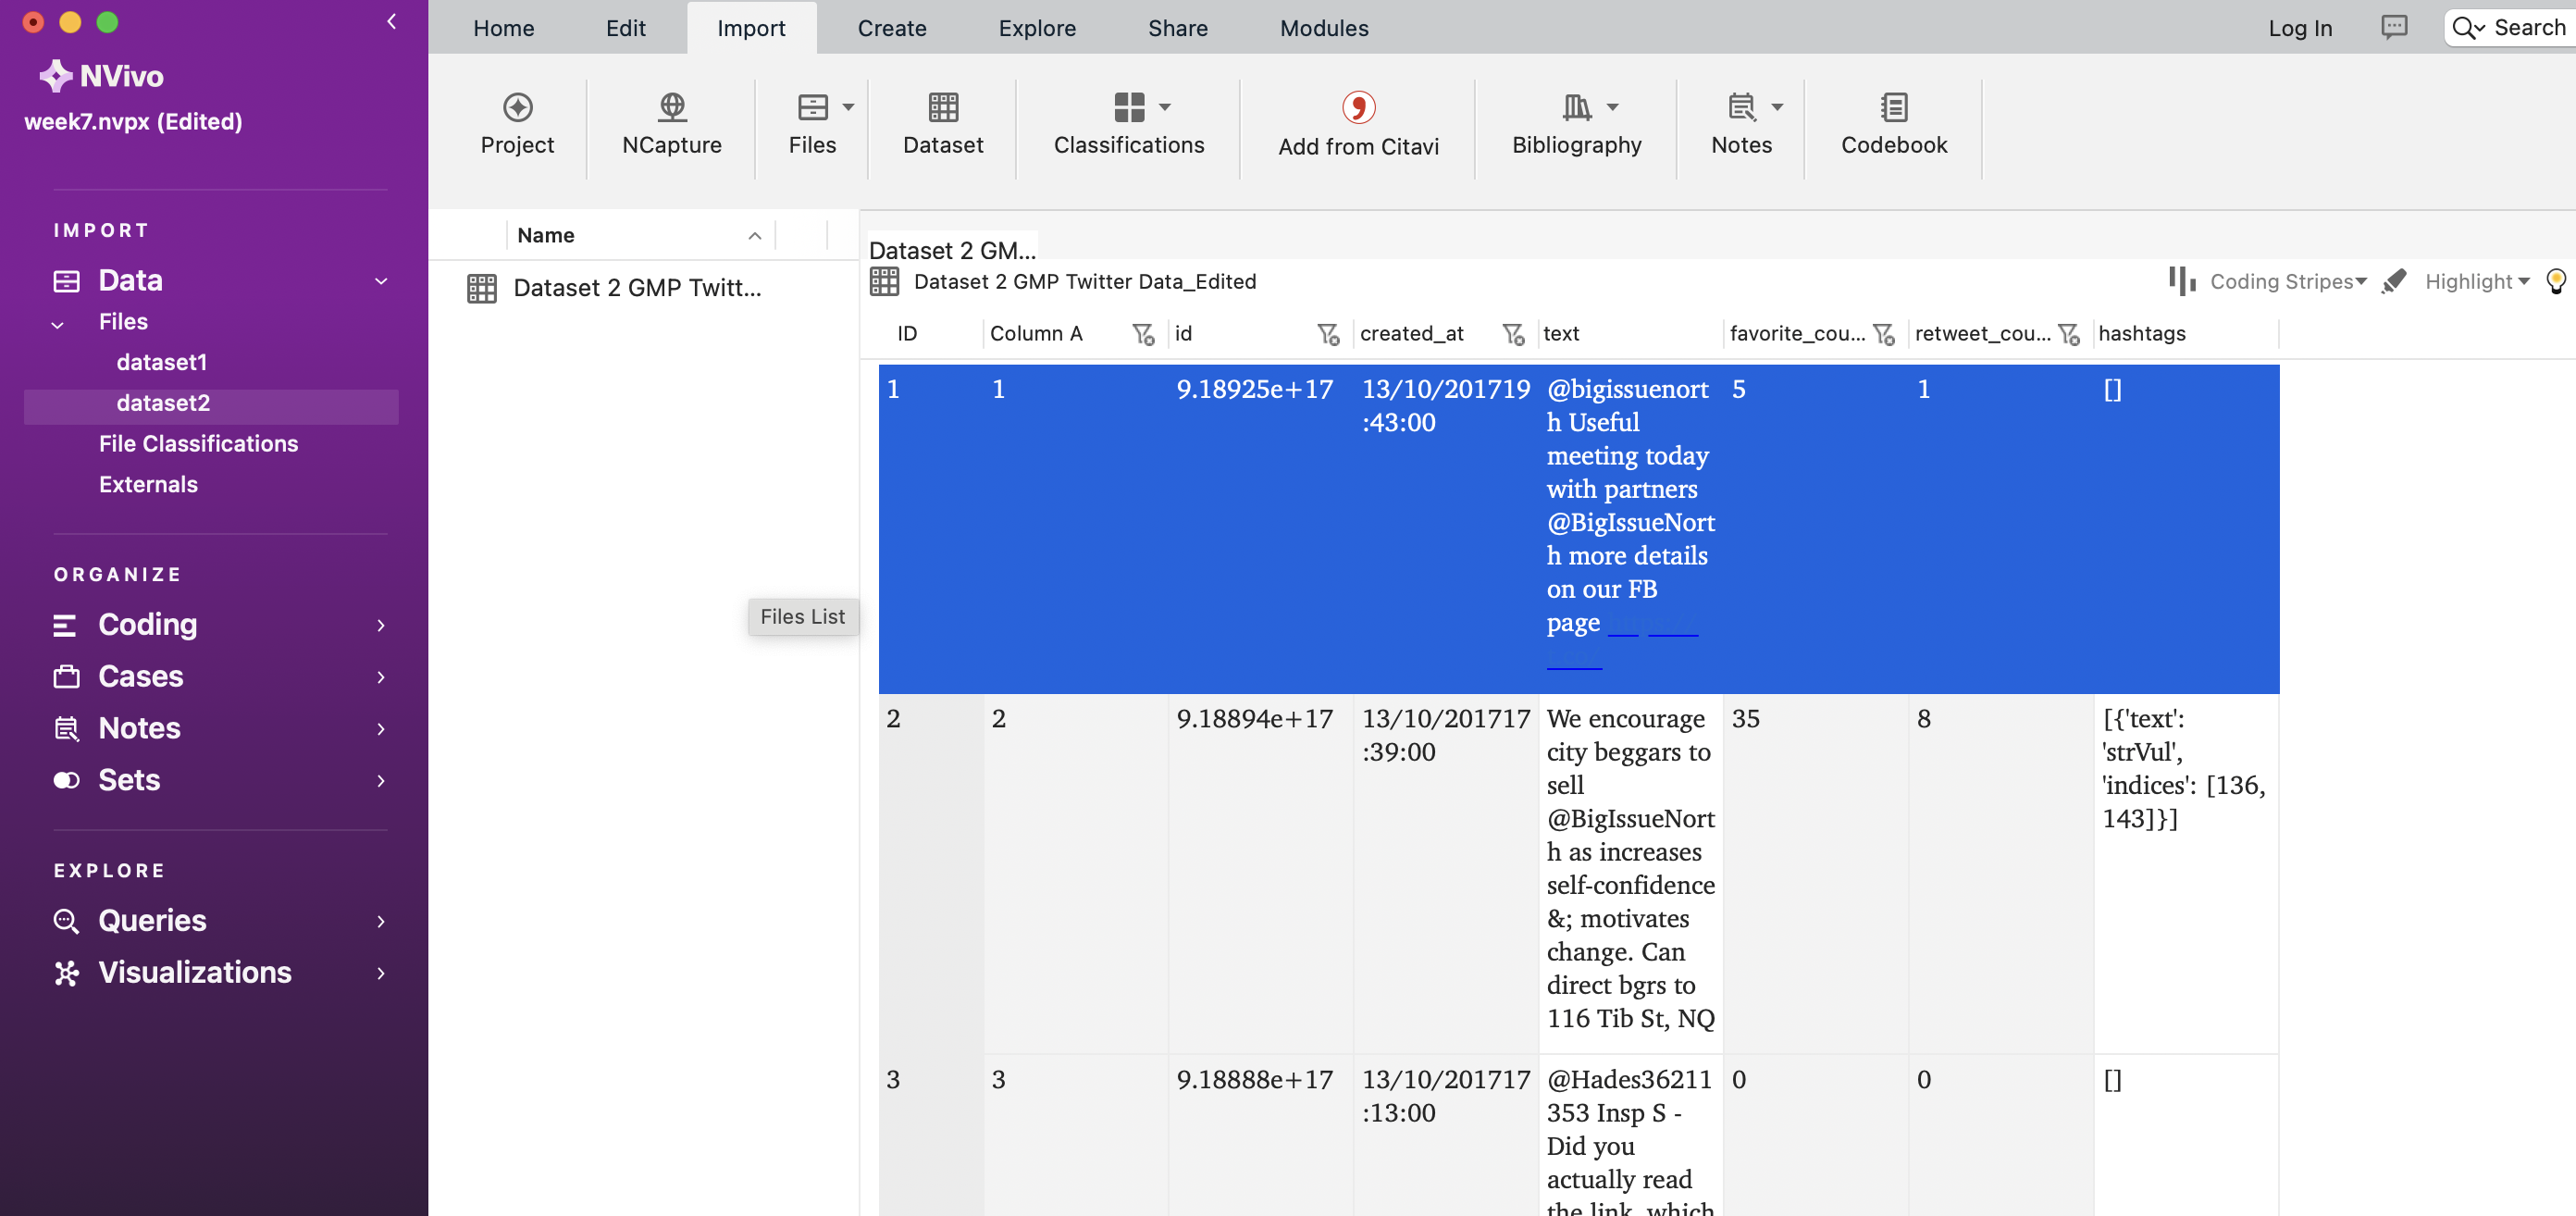Open the Codebook import icon

click(x=1893, y=108)
